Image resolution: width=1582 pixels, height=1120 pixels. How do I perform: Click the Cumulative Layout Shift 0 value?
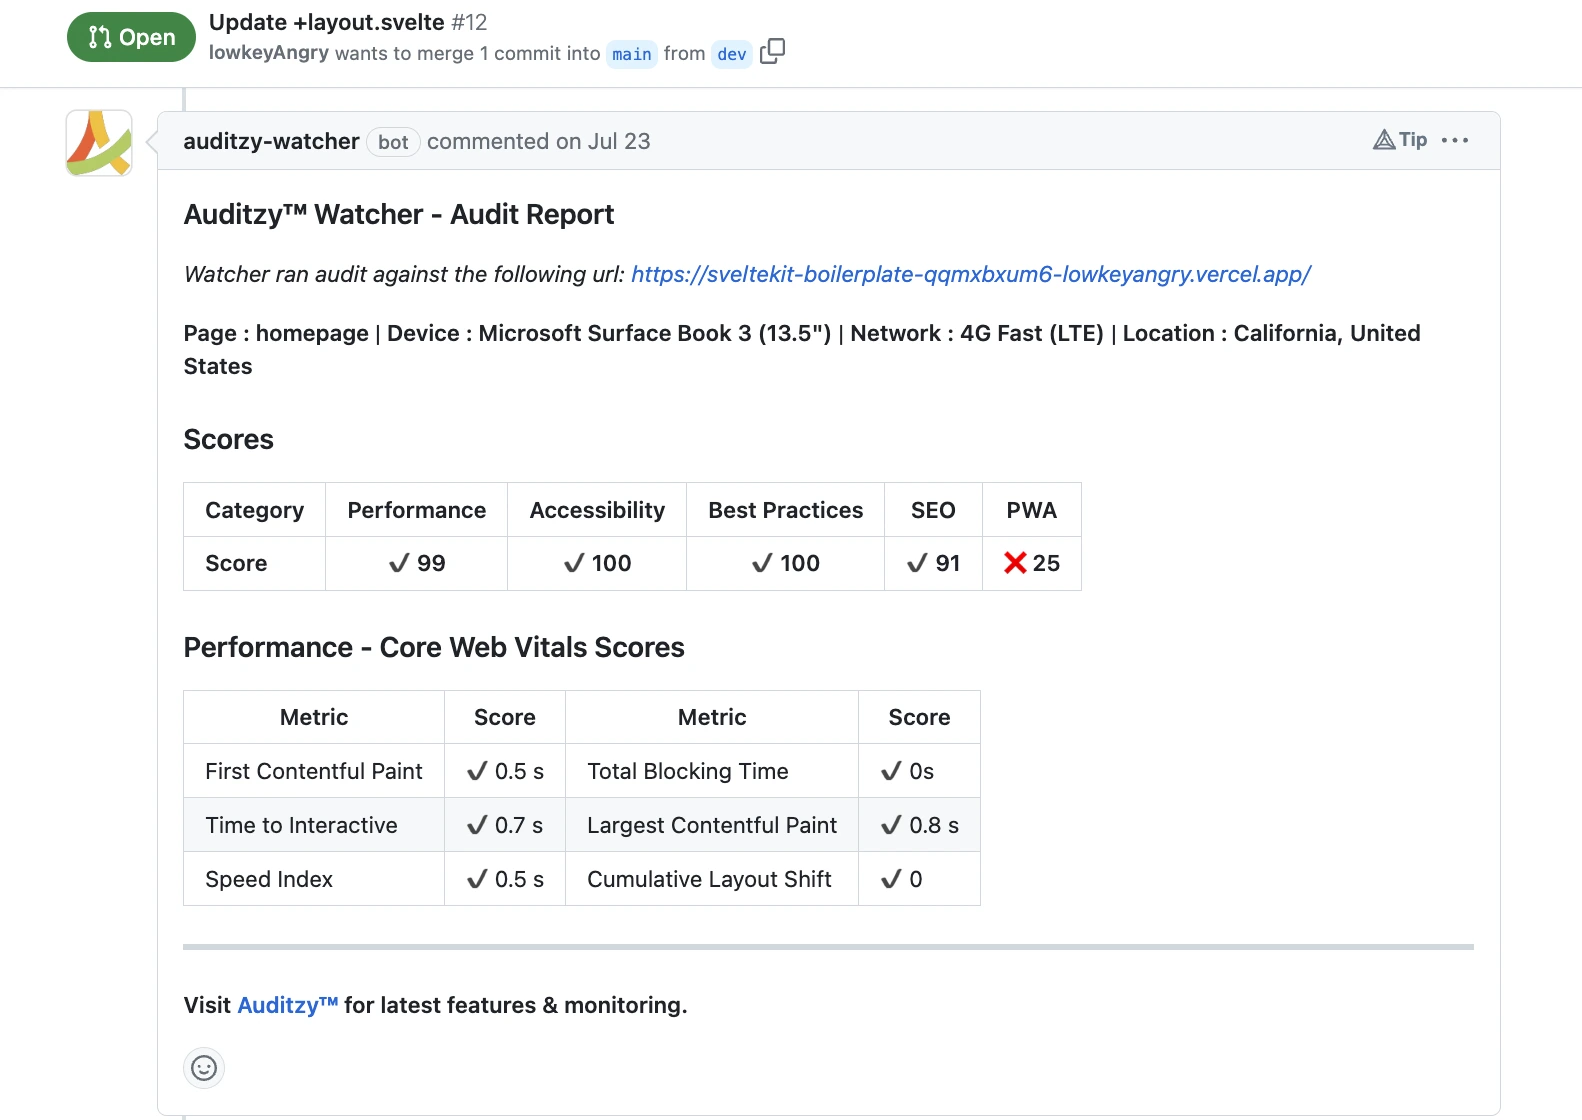point(902,879)
